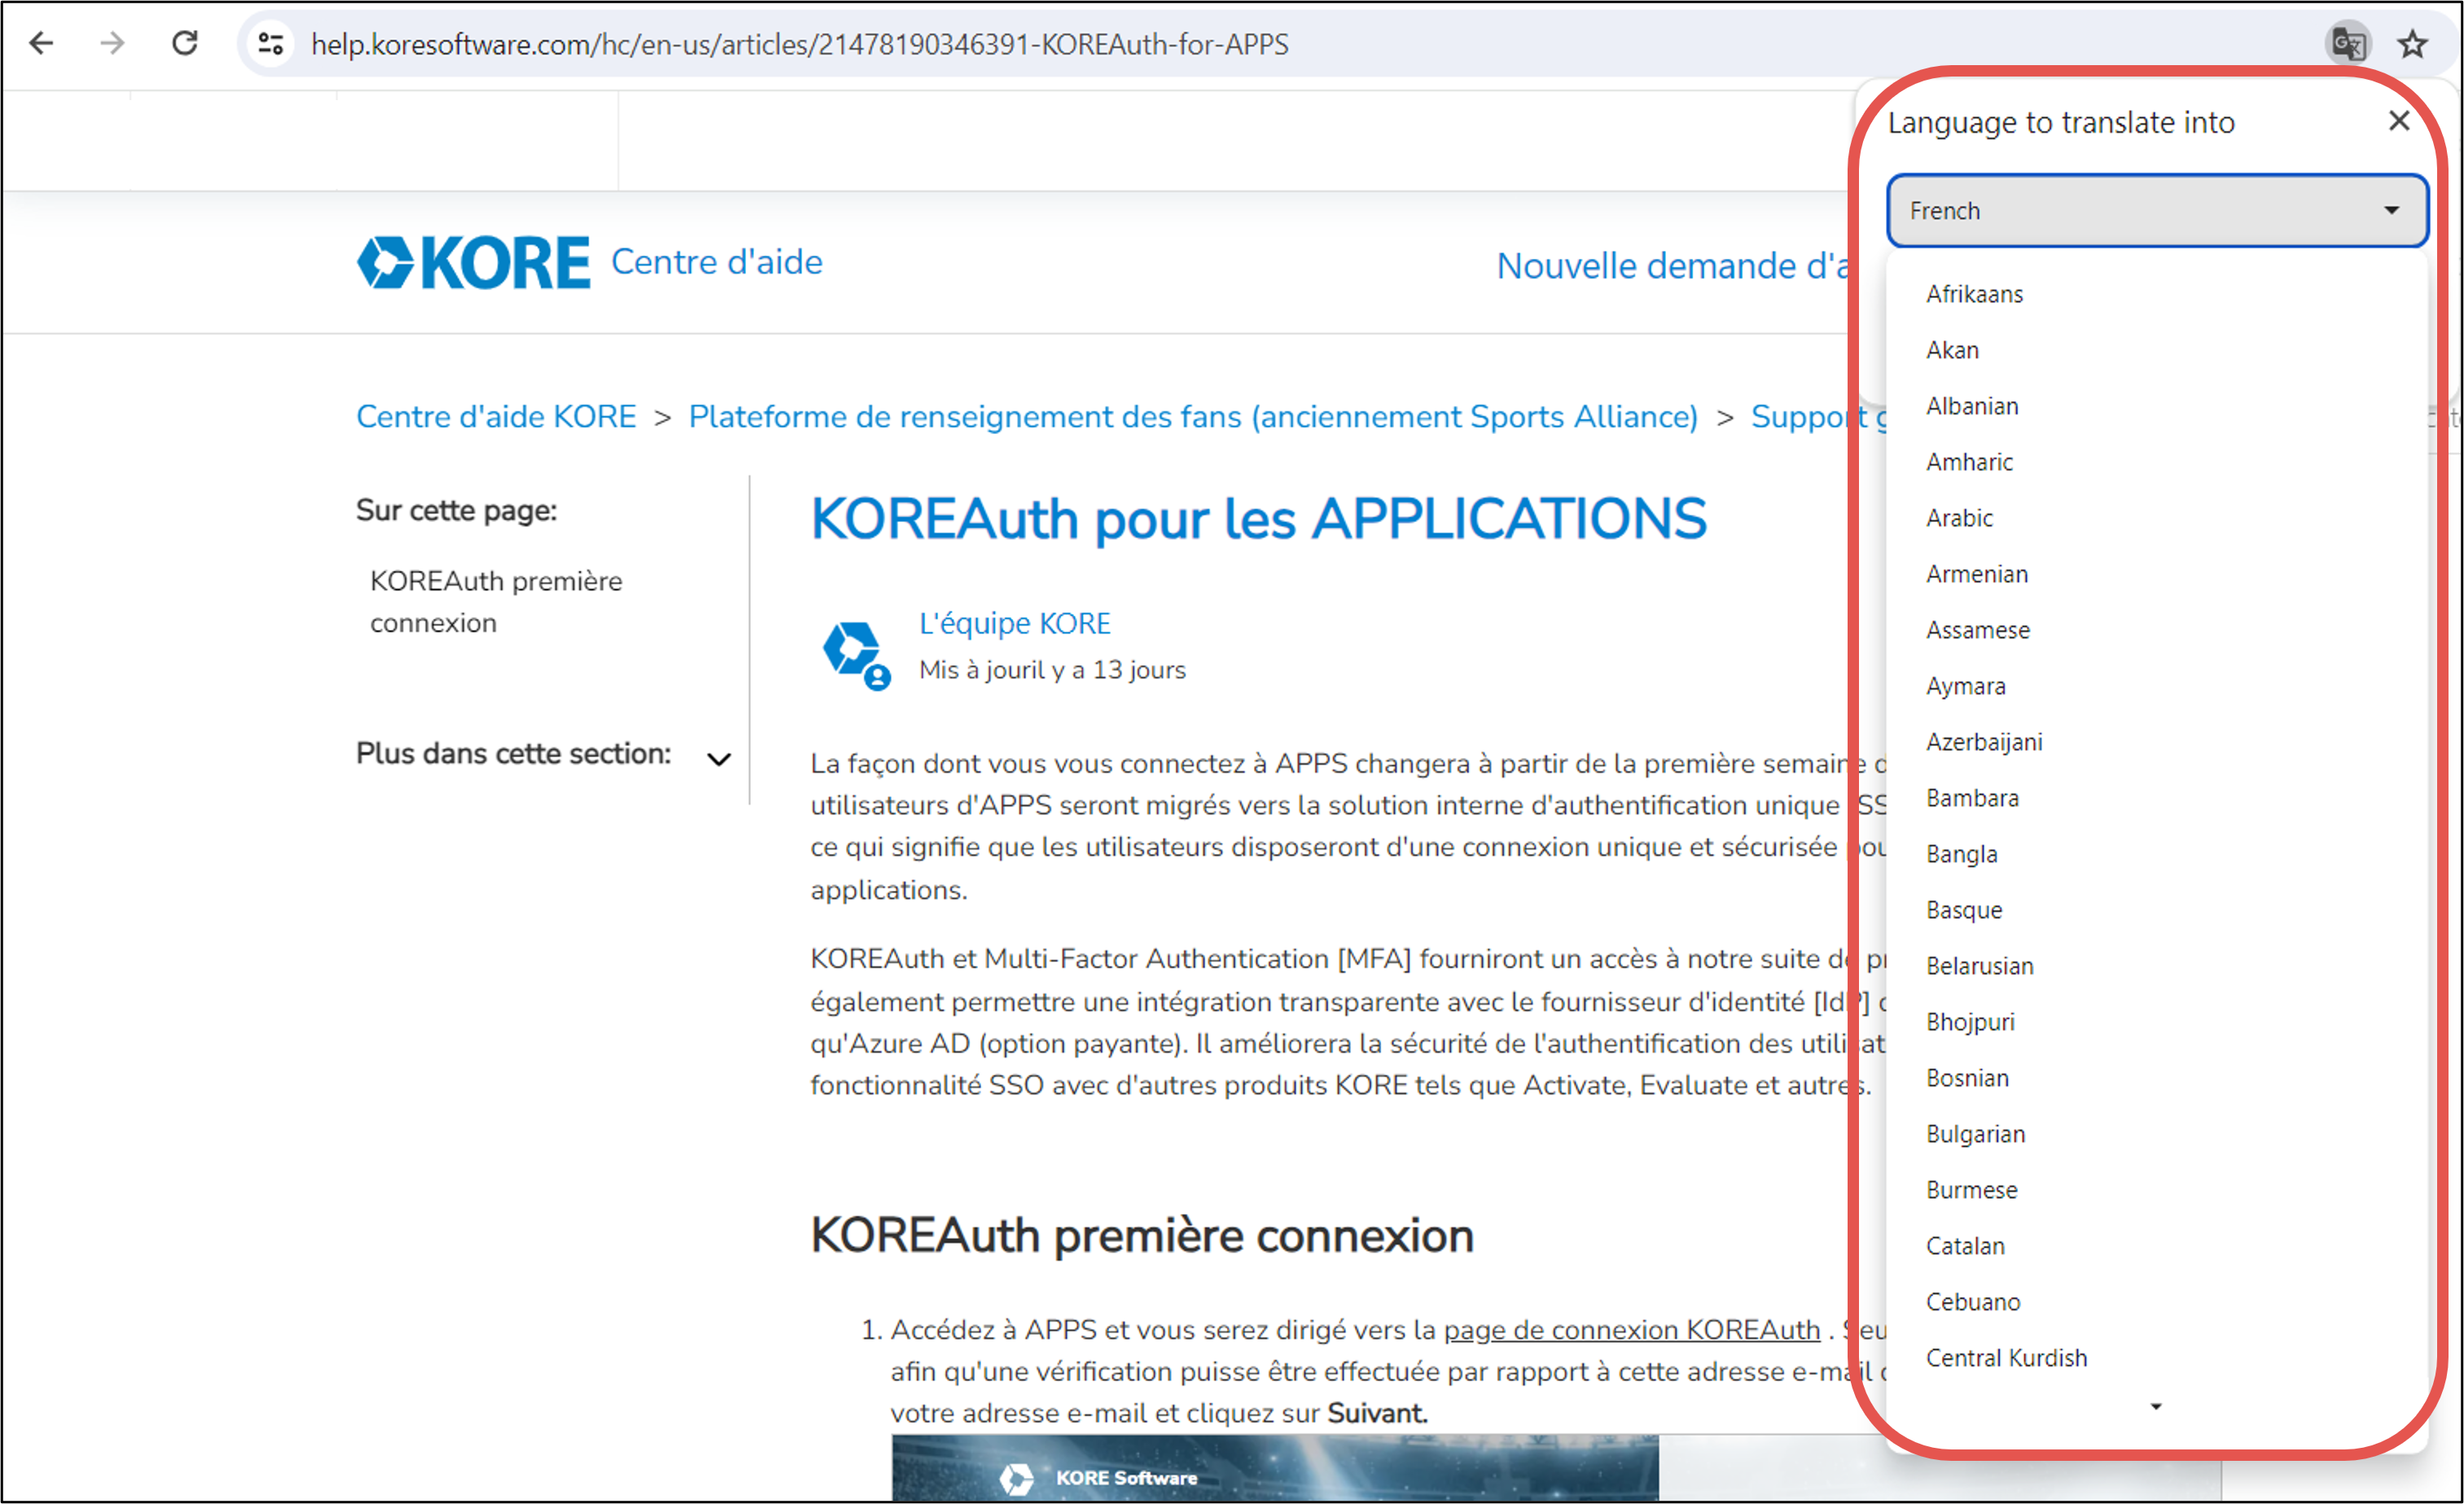Open 'Centre d'aide KORE' breadcrumb
The height and width of the screenshot is (1504, 2464).
click(x=496, y=416)
